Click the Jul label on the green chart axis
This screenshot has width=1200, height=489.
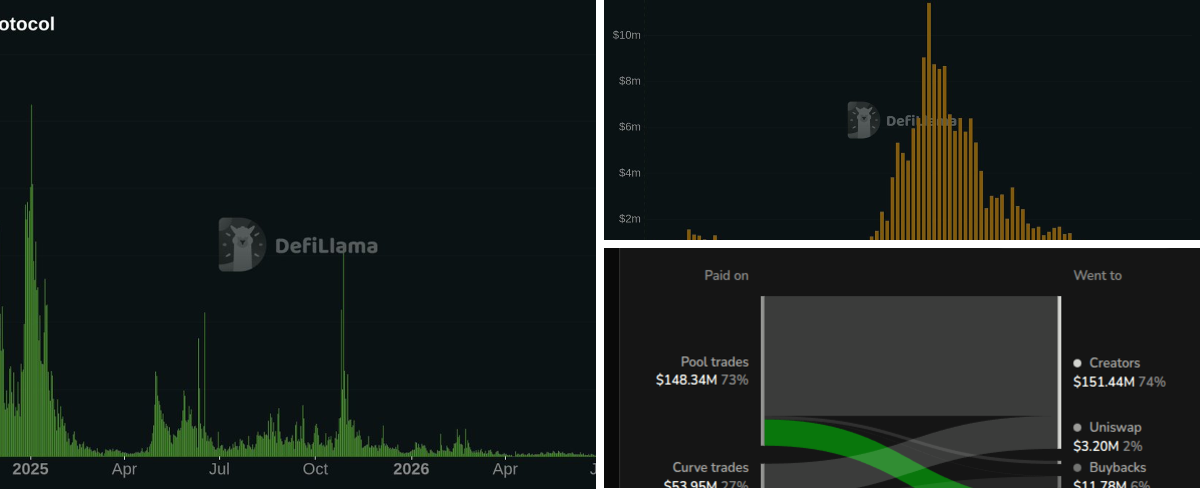point(219,468)
